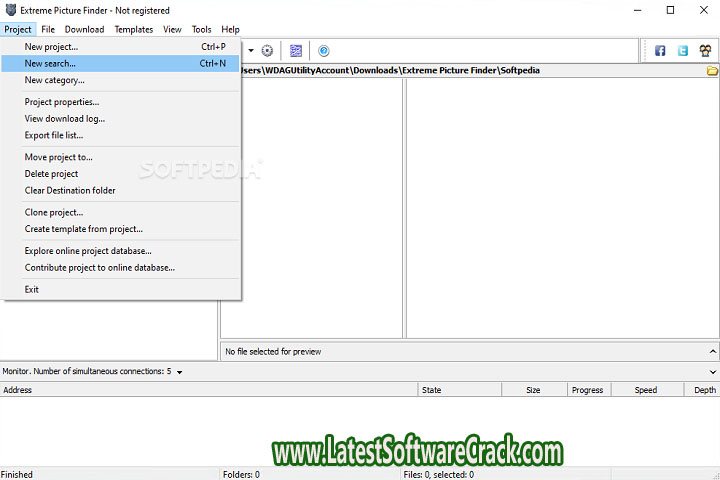This screenshot has width=720, height=480.
Task: Open the blue help question mark icon
Action: [324, 51]
